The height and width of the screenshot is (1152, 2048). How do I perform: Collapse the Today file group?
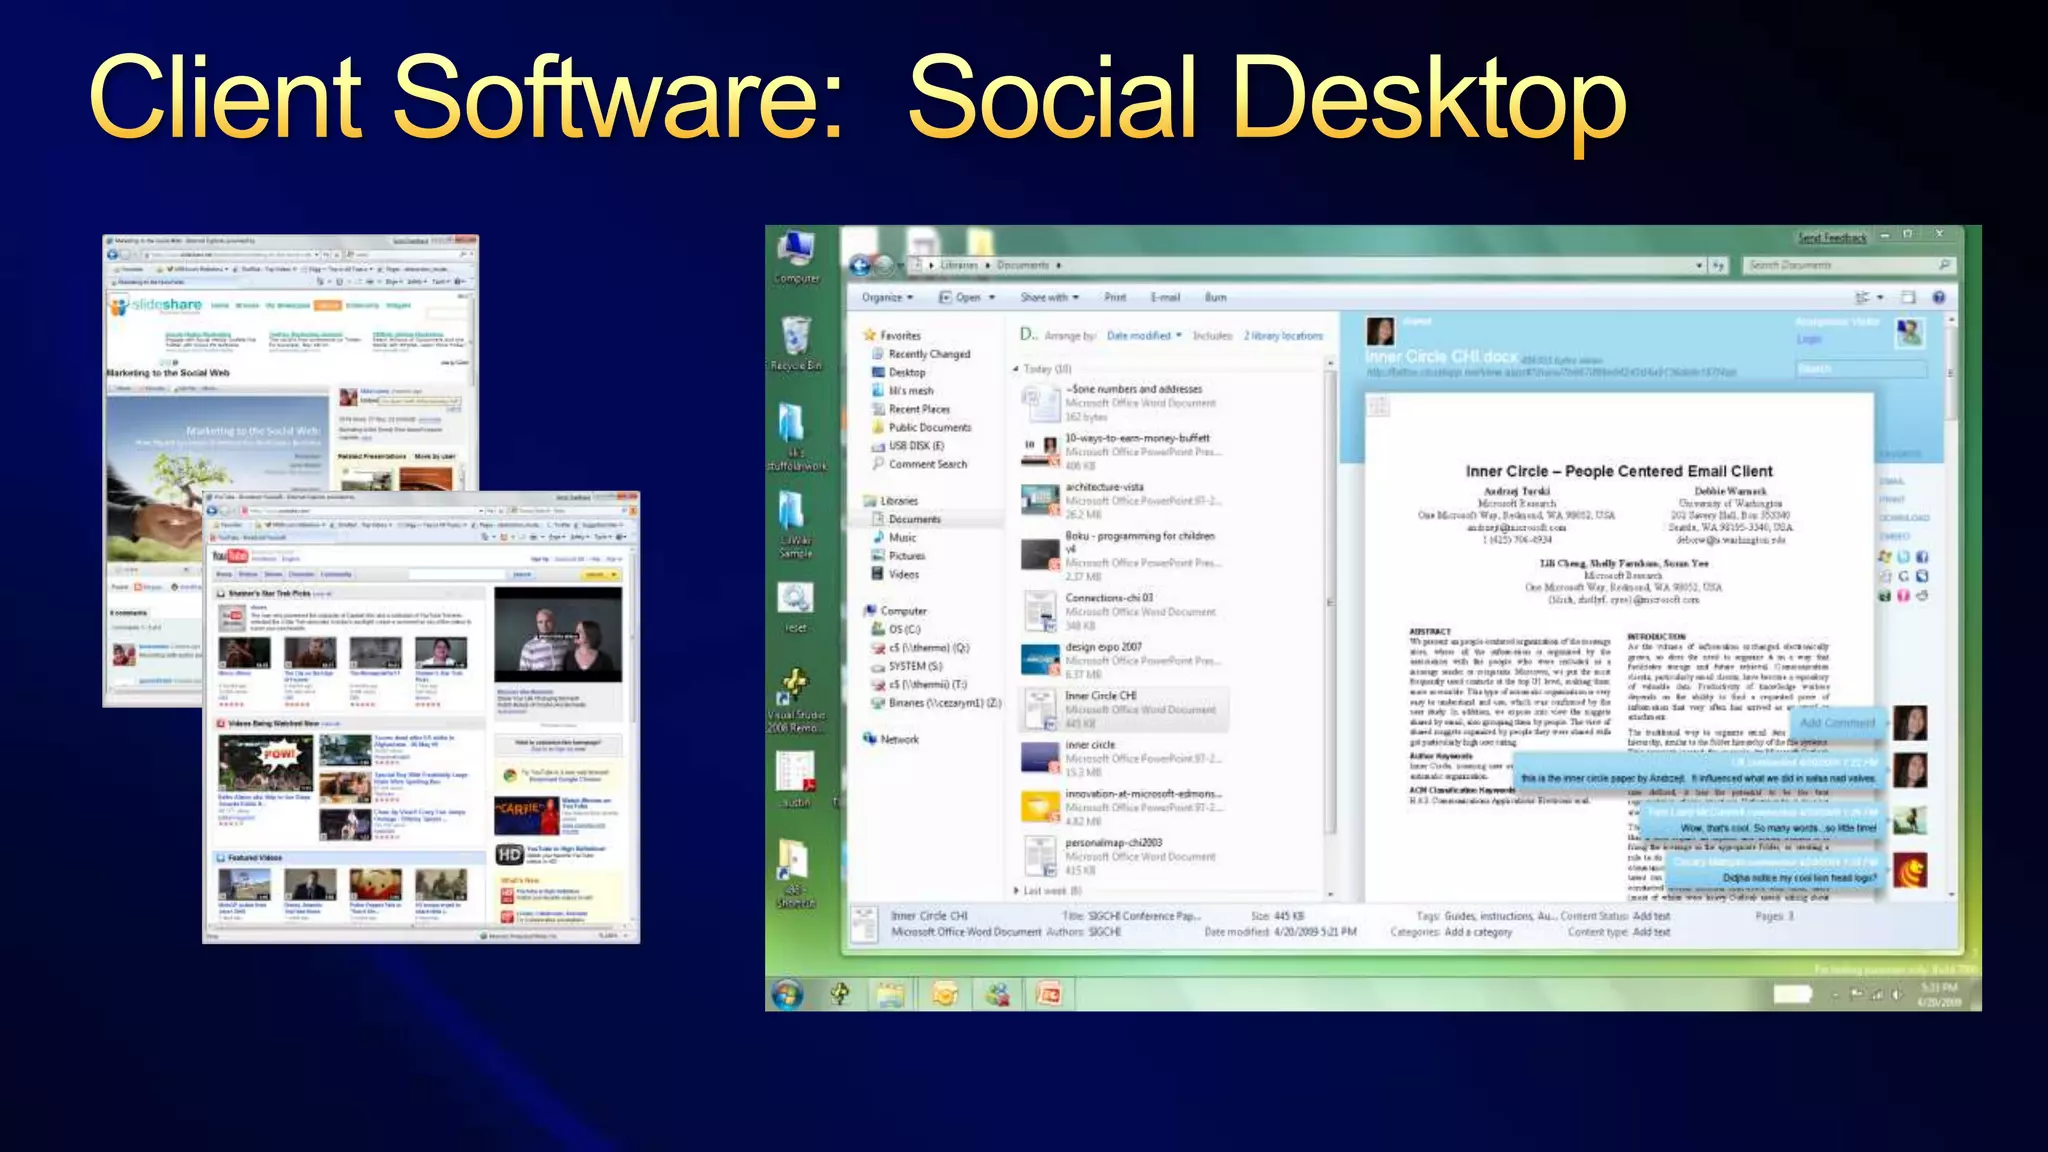pos(1016,369)
